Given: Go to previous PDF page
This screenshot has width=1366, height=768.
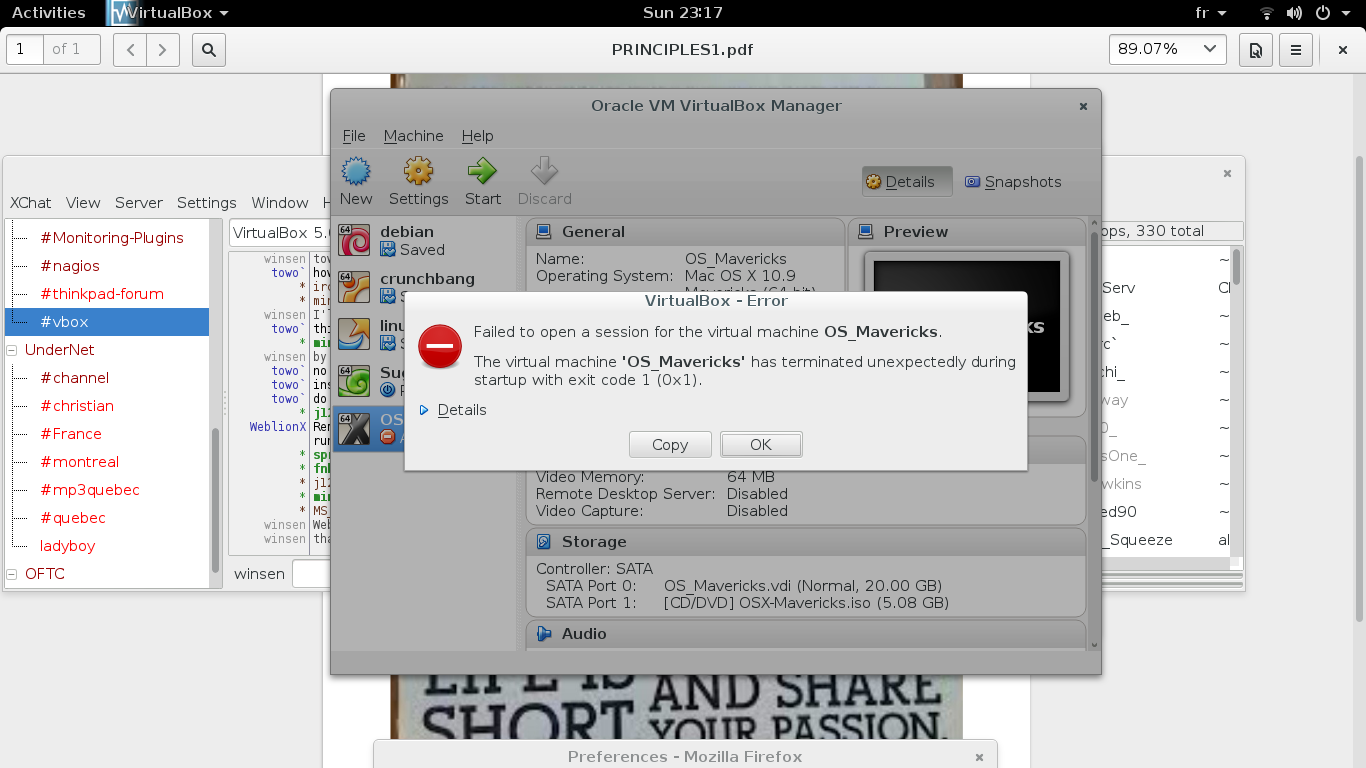Looking at the screenshot, I should click(x=130, y=49).
